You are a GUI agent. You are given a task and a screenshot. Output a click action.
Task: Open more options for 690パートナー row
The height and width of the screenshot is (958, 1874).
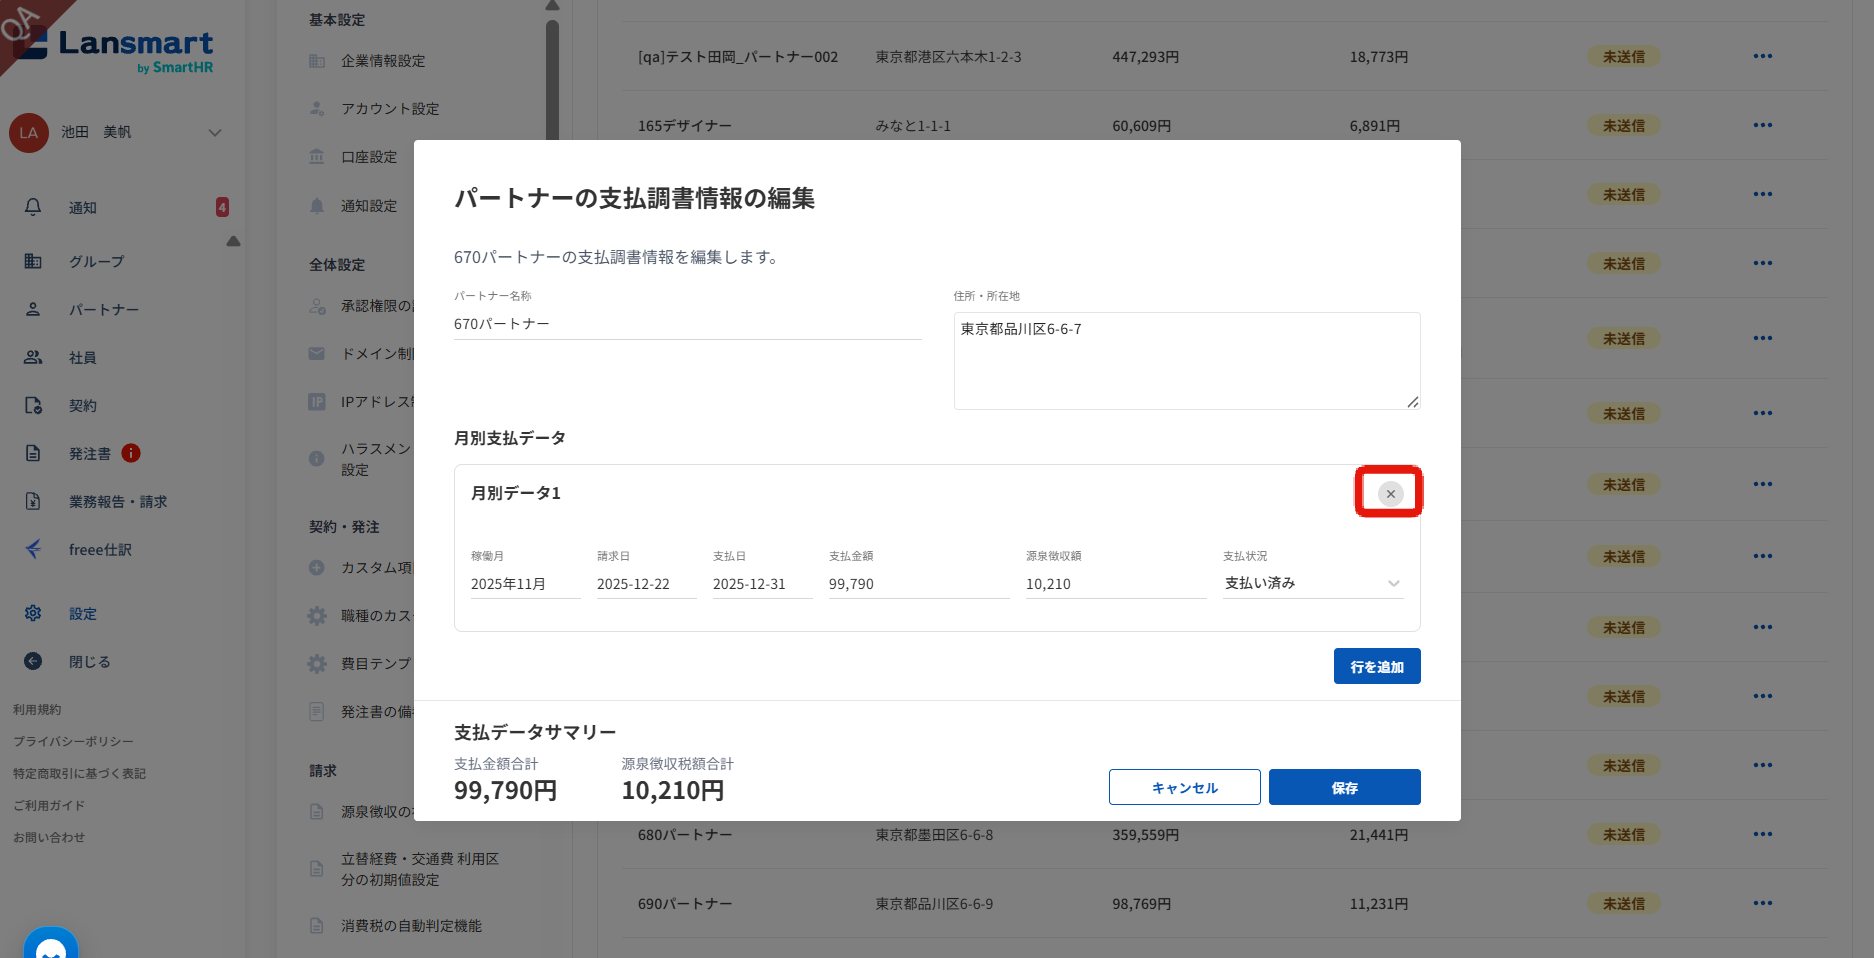pyautogui.click(x=1762, y=903)
